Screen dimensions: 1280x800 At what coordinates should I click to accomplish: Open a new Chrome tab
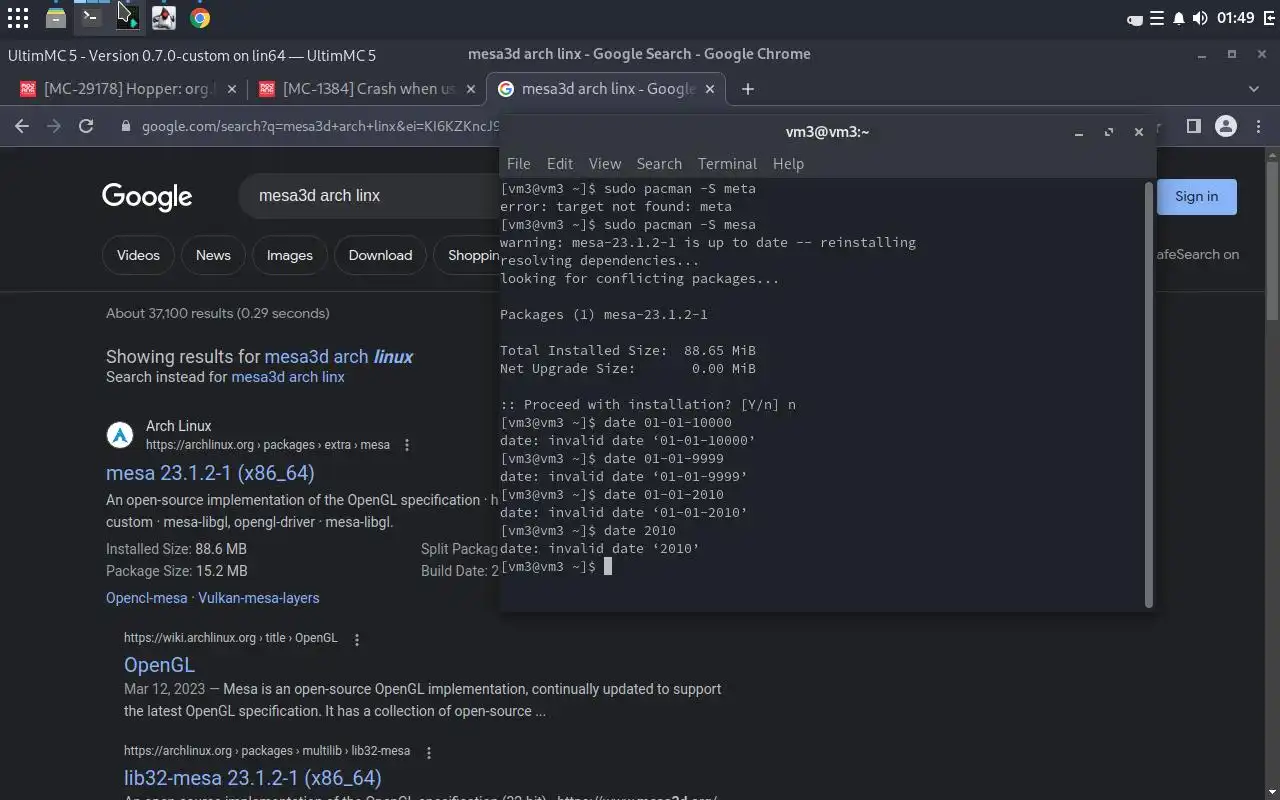747,89
